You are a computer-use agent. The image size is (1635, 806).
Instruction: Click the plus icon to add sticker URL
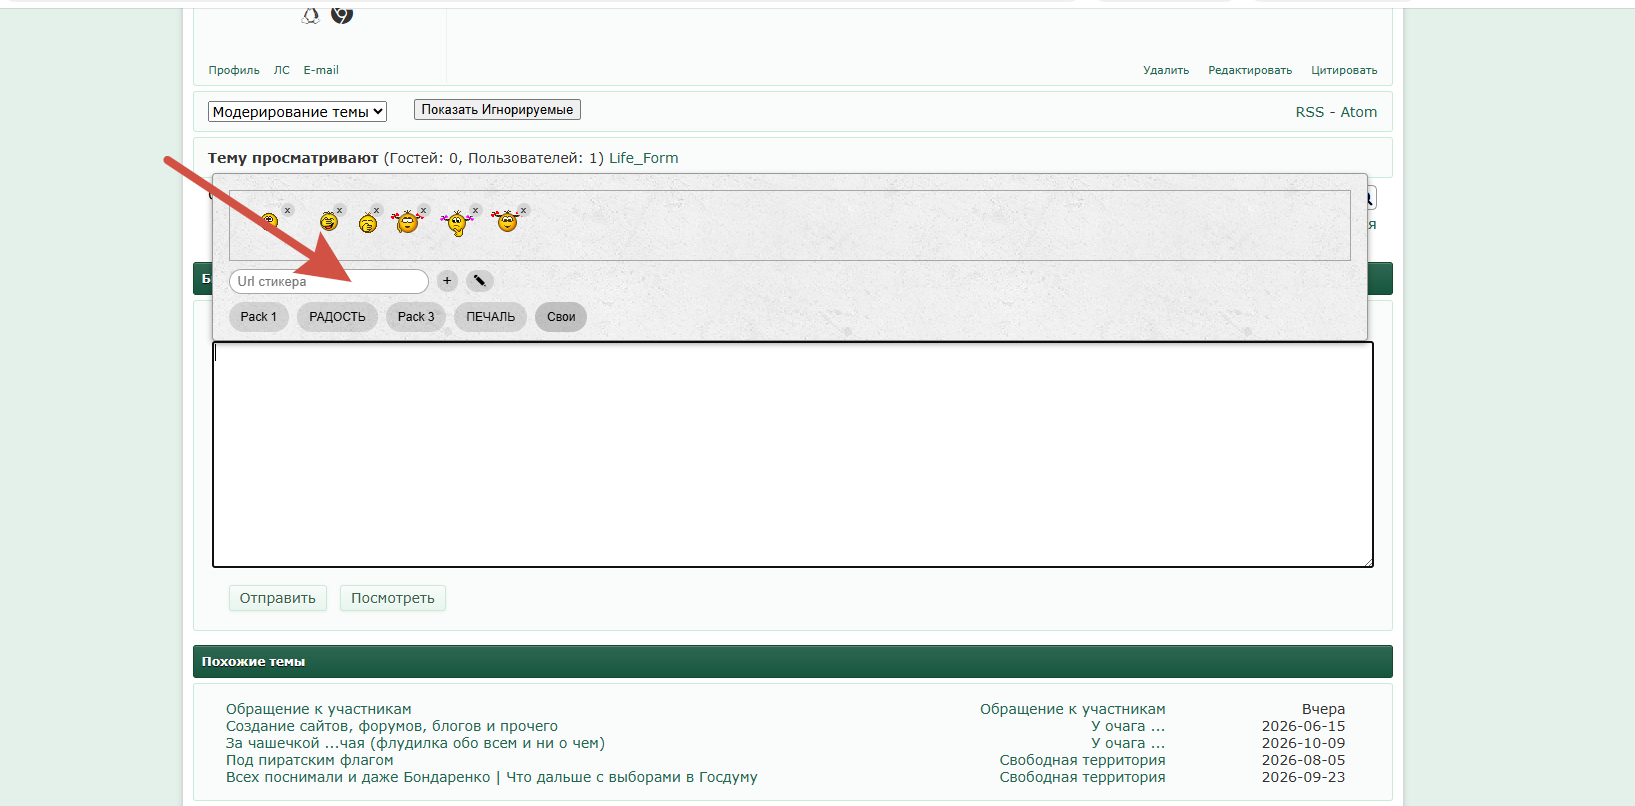447,281
